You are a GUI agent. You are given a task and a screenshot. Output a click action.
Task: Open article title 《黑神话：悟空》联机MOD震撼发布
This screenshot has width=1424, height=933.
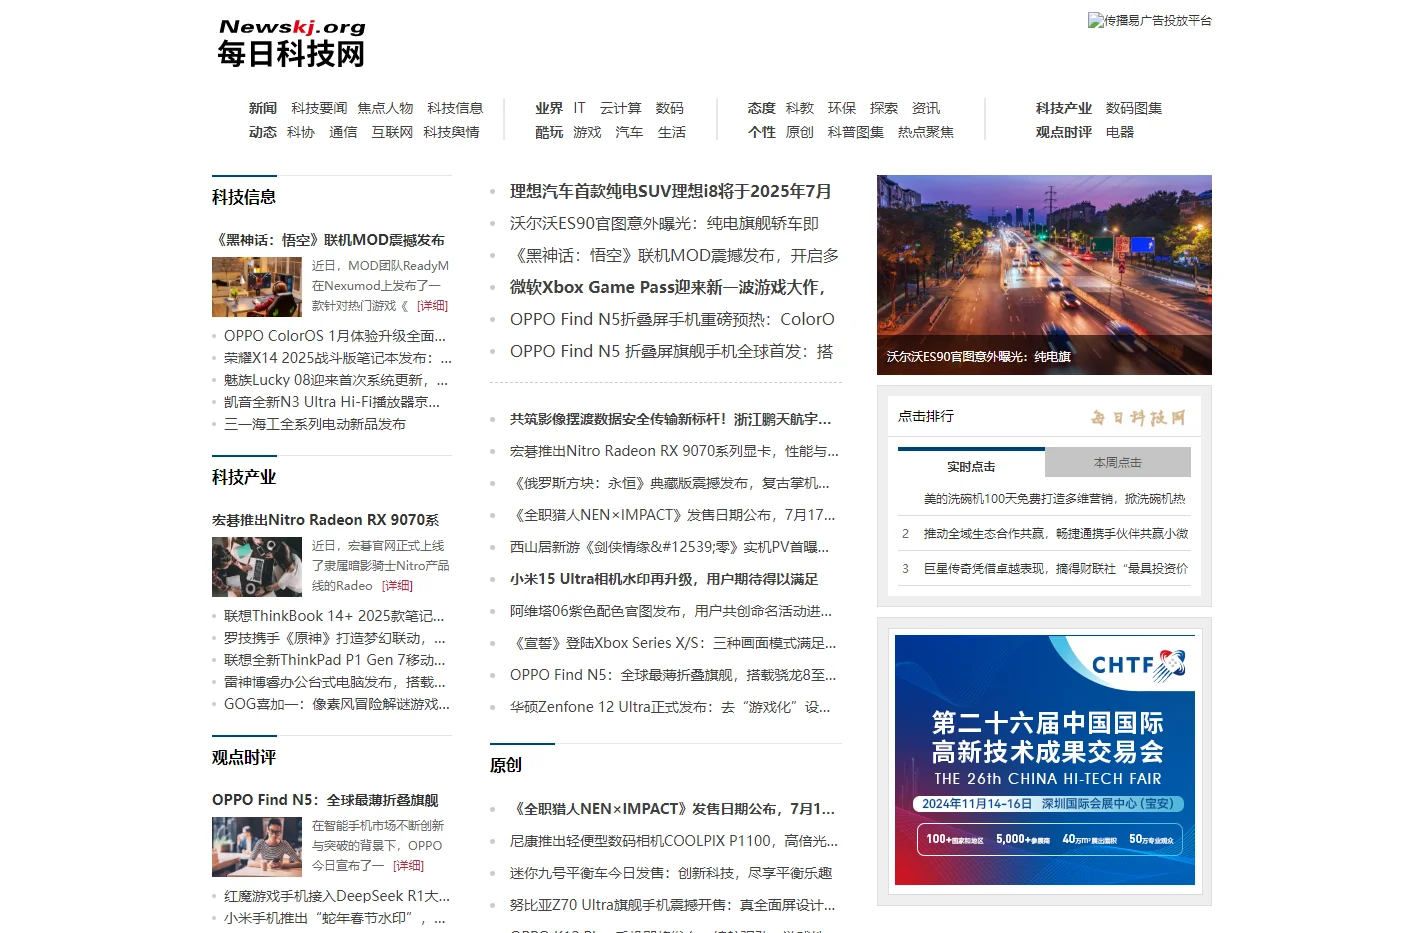[x=329, y=240]
